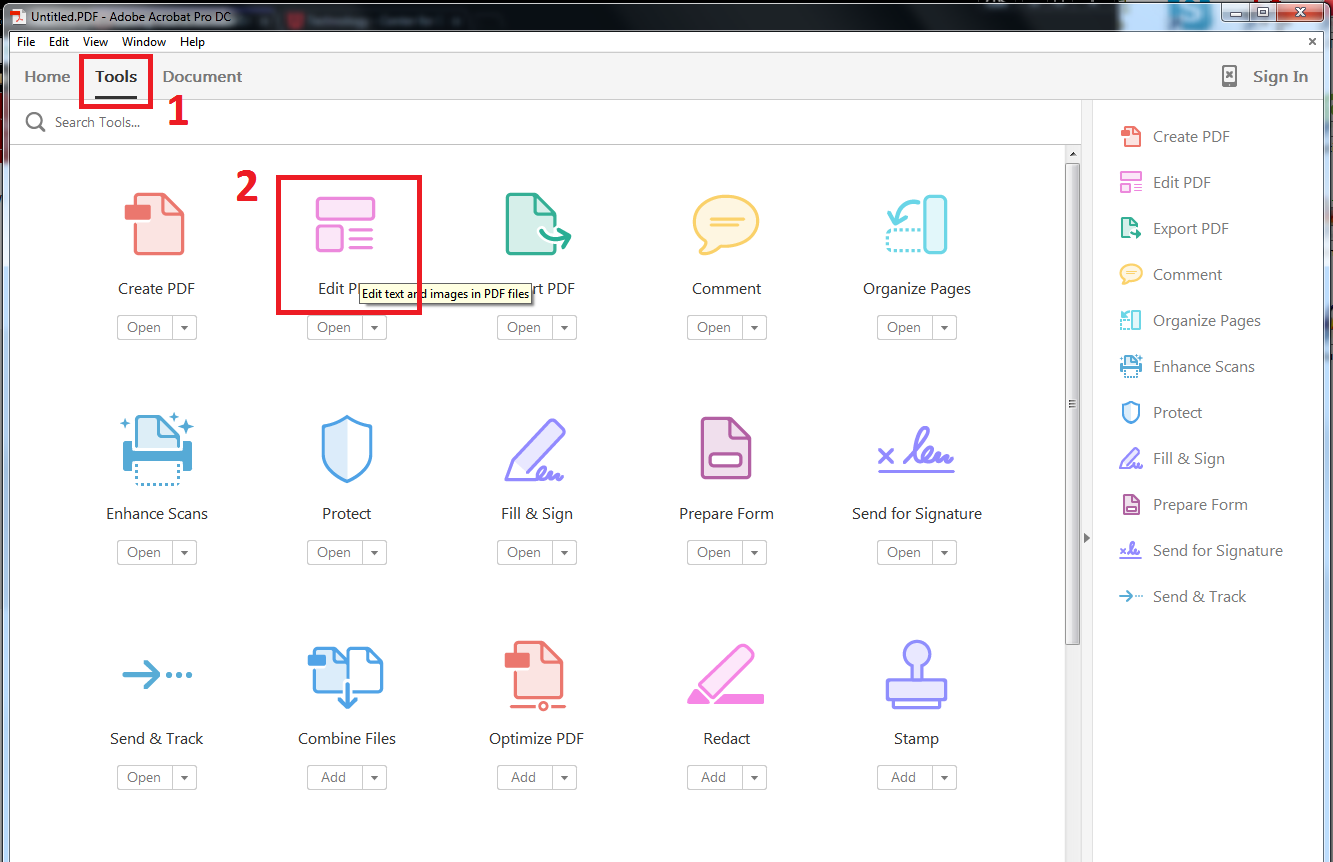This screenshot has height=862, width=1333.
Task: Click Comment icon in right sidebar
Action: tap(1131, 274)
